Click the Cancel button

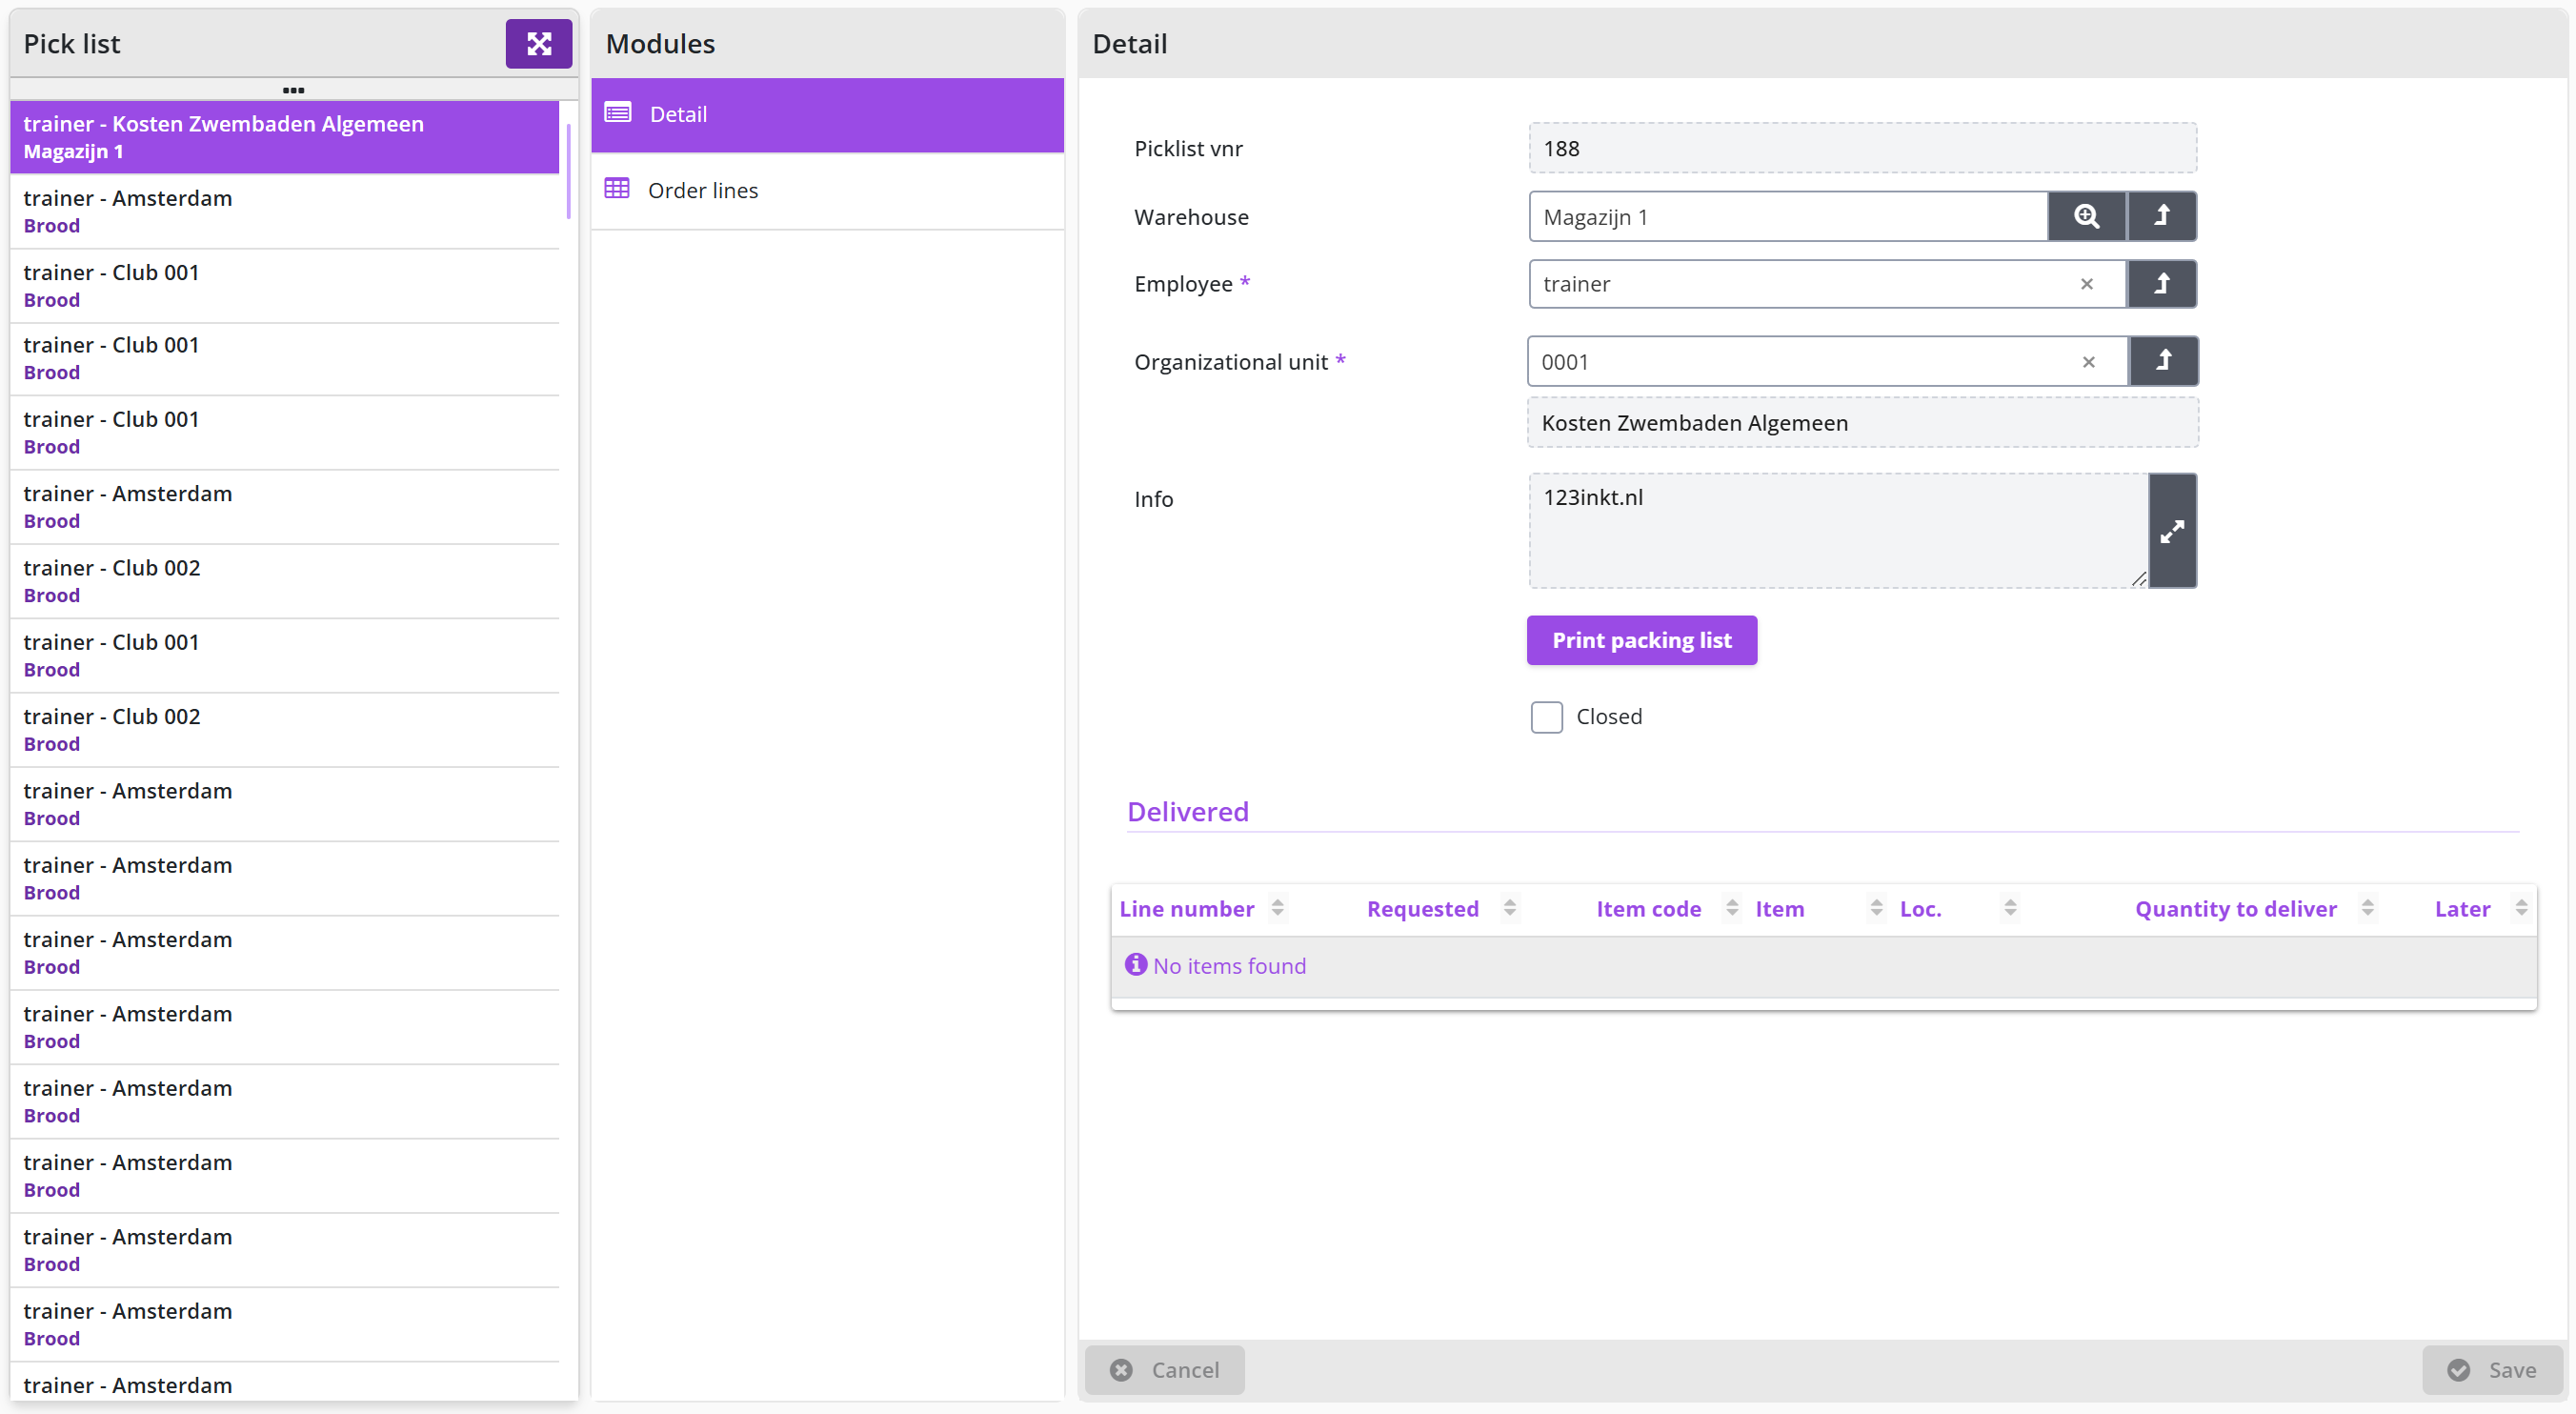(x=1165, y=1369)
